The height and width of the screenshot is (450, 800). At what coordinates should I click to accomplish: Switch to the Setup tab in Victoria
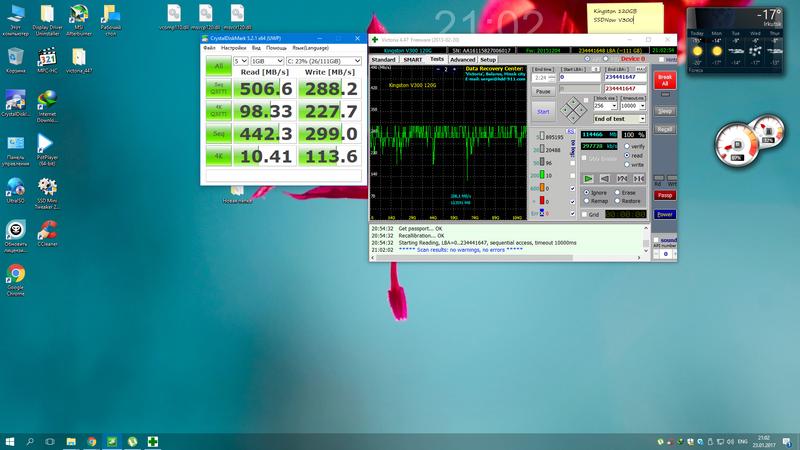(x=488, y=60)
